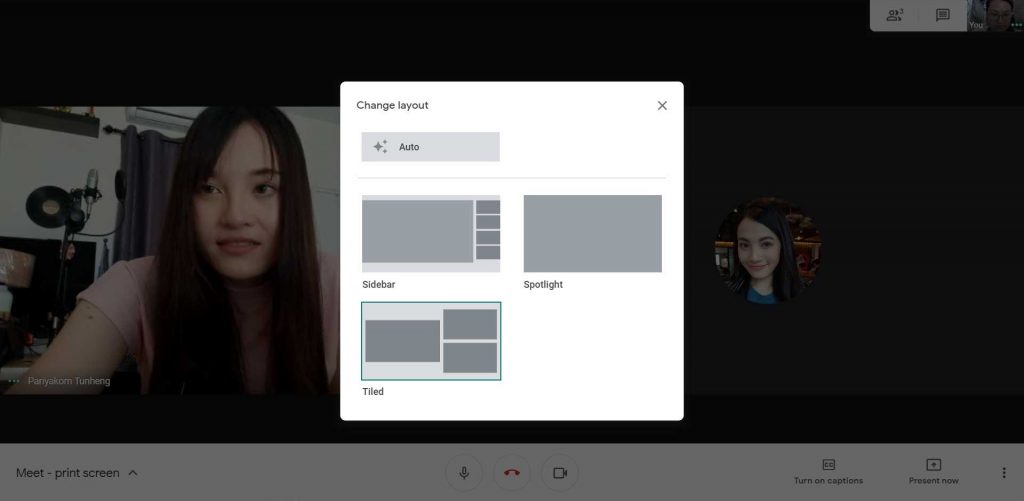Screen dimensions: 1024x501
Task: Expand the Meet - print screen details chevron
Action: click(x=133, y=473)
